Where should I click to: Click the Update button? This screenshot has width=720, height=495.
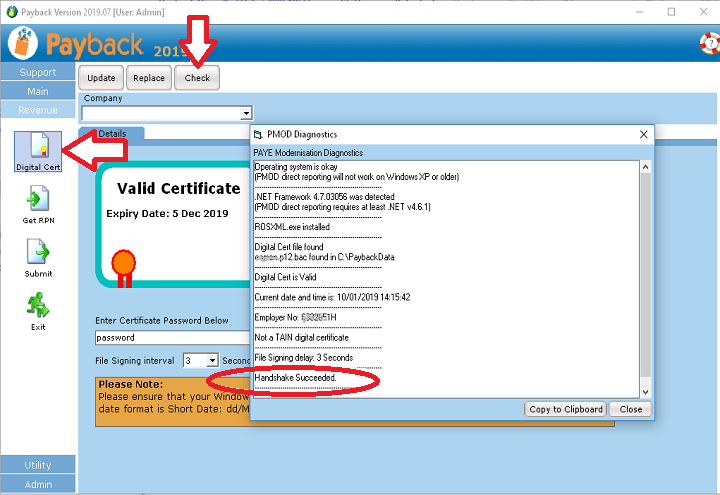click(101, 78)
